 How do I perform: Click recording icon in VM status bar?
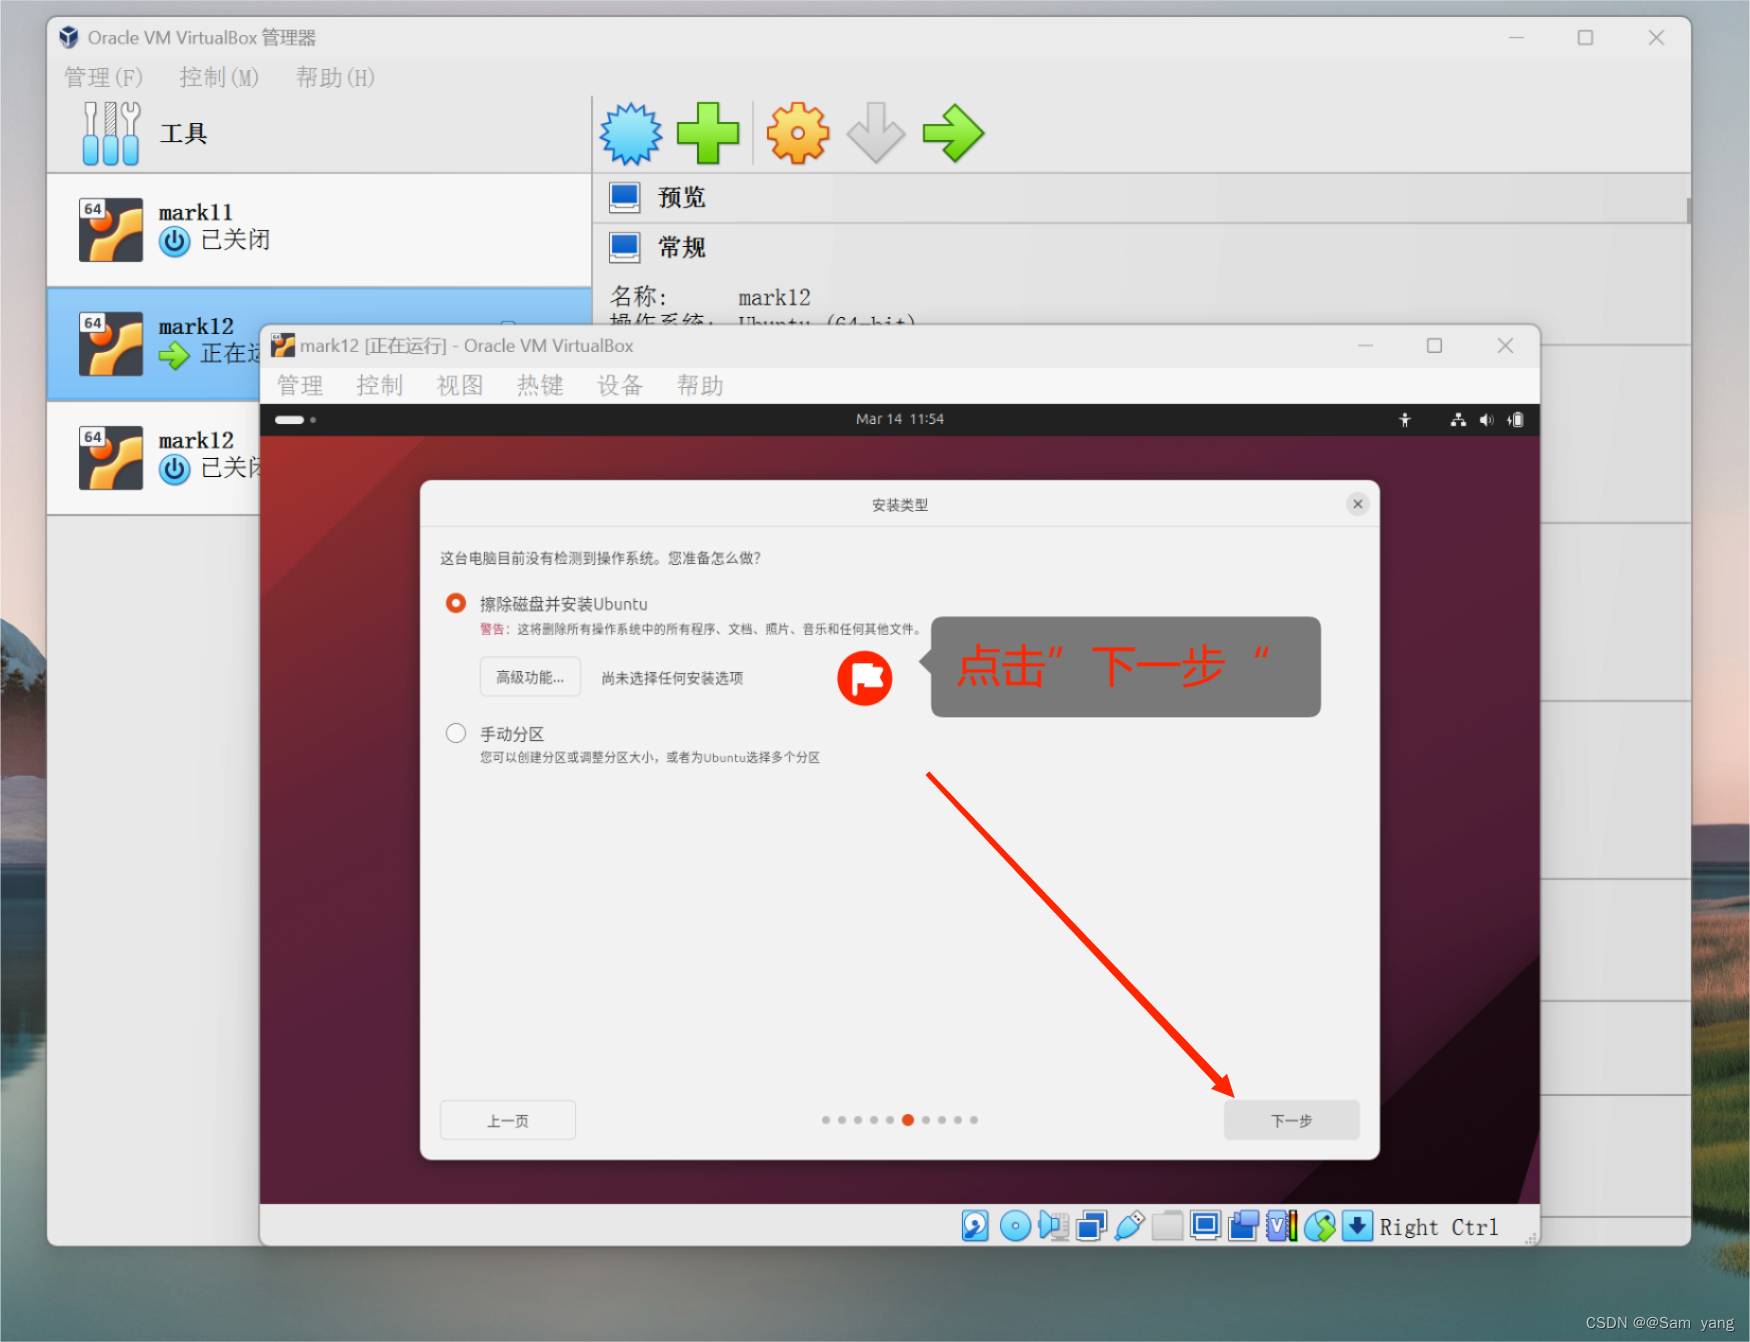pyautogui.click(x=1243, y=1226)
